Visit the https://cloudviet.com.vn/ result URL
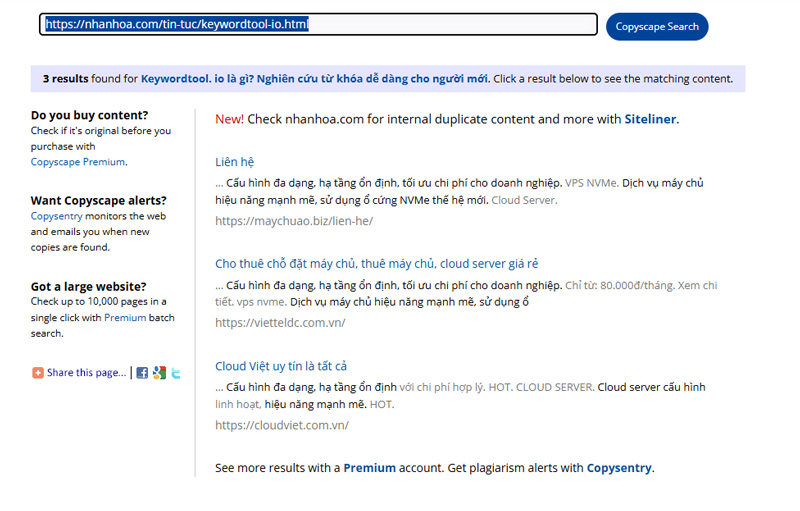This screenshot has height=511, width=800. pos(282,425)
